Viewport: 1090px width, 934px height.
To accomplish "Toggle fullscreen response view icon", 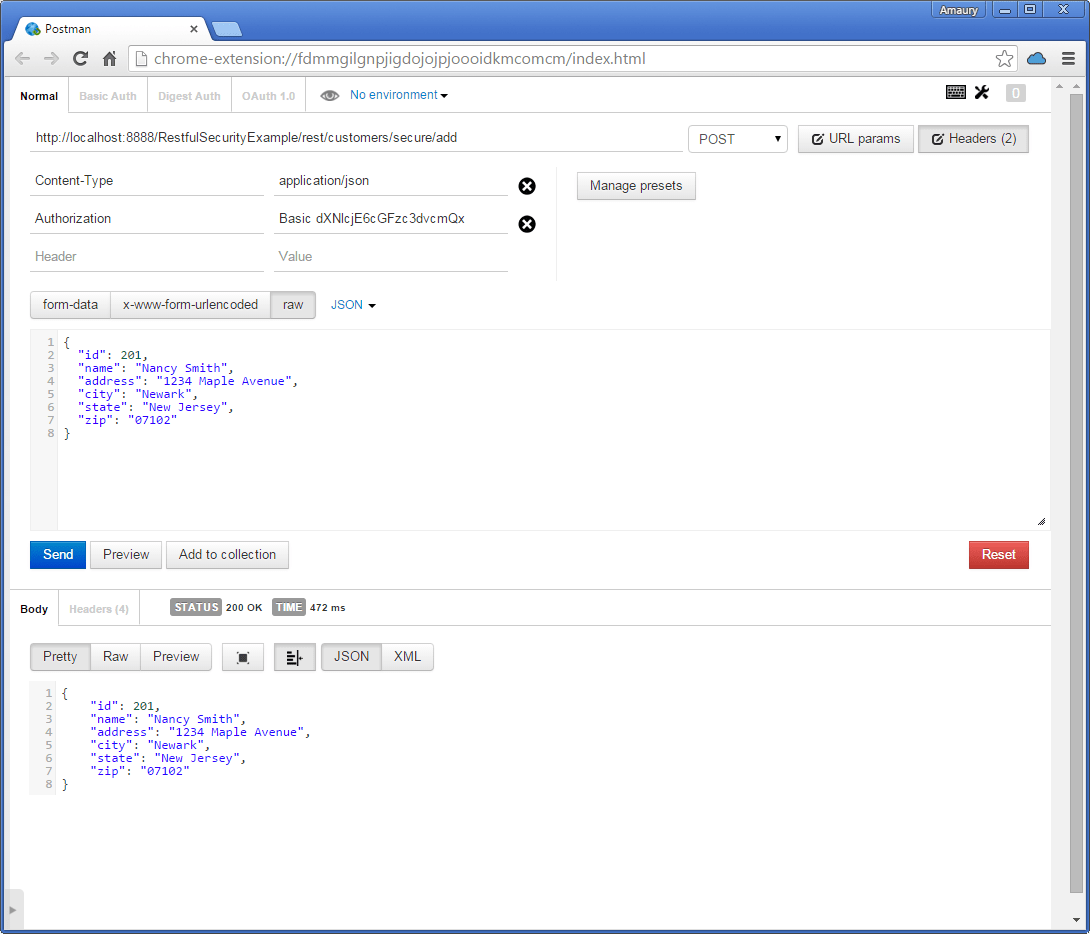I will [x=243, y=657].
